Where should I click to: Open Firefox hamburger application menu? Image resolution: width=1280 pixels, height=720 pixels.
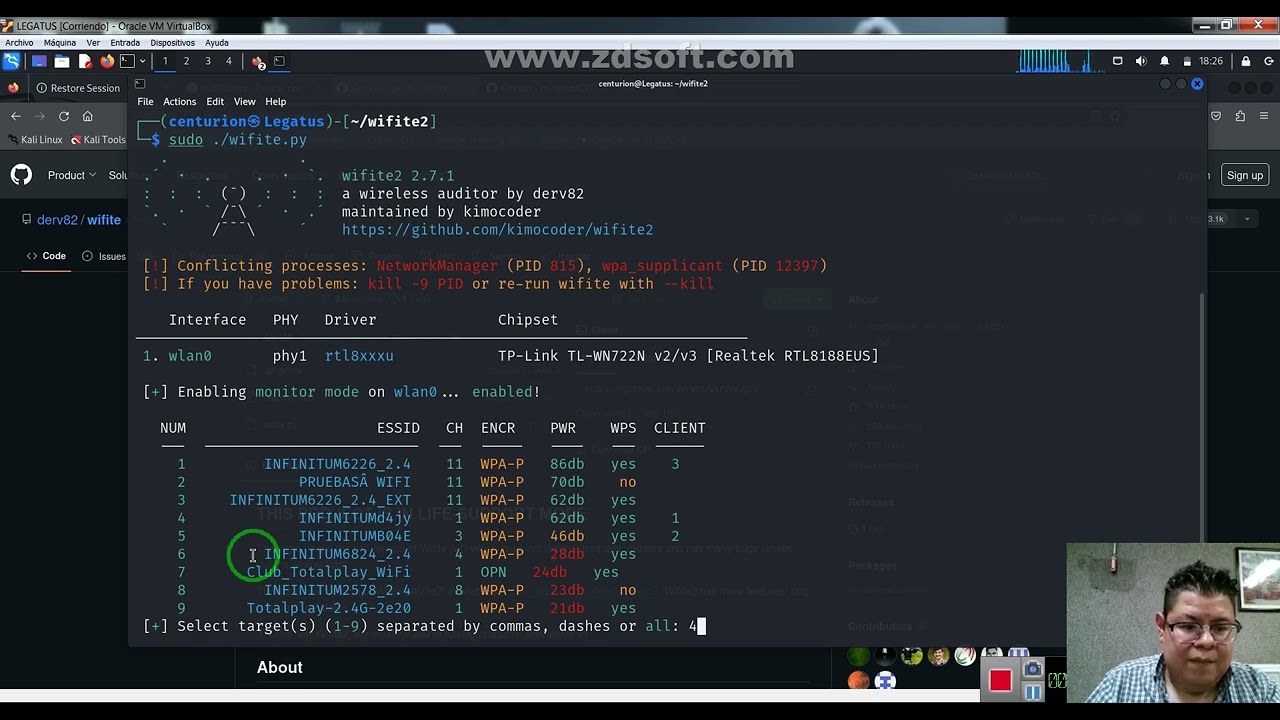tap(1264, 116)
